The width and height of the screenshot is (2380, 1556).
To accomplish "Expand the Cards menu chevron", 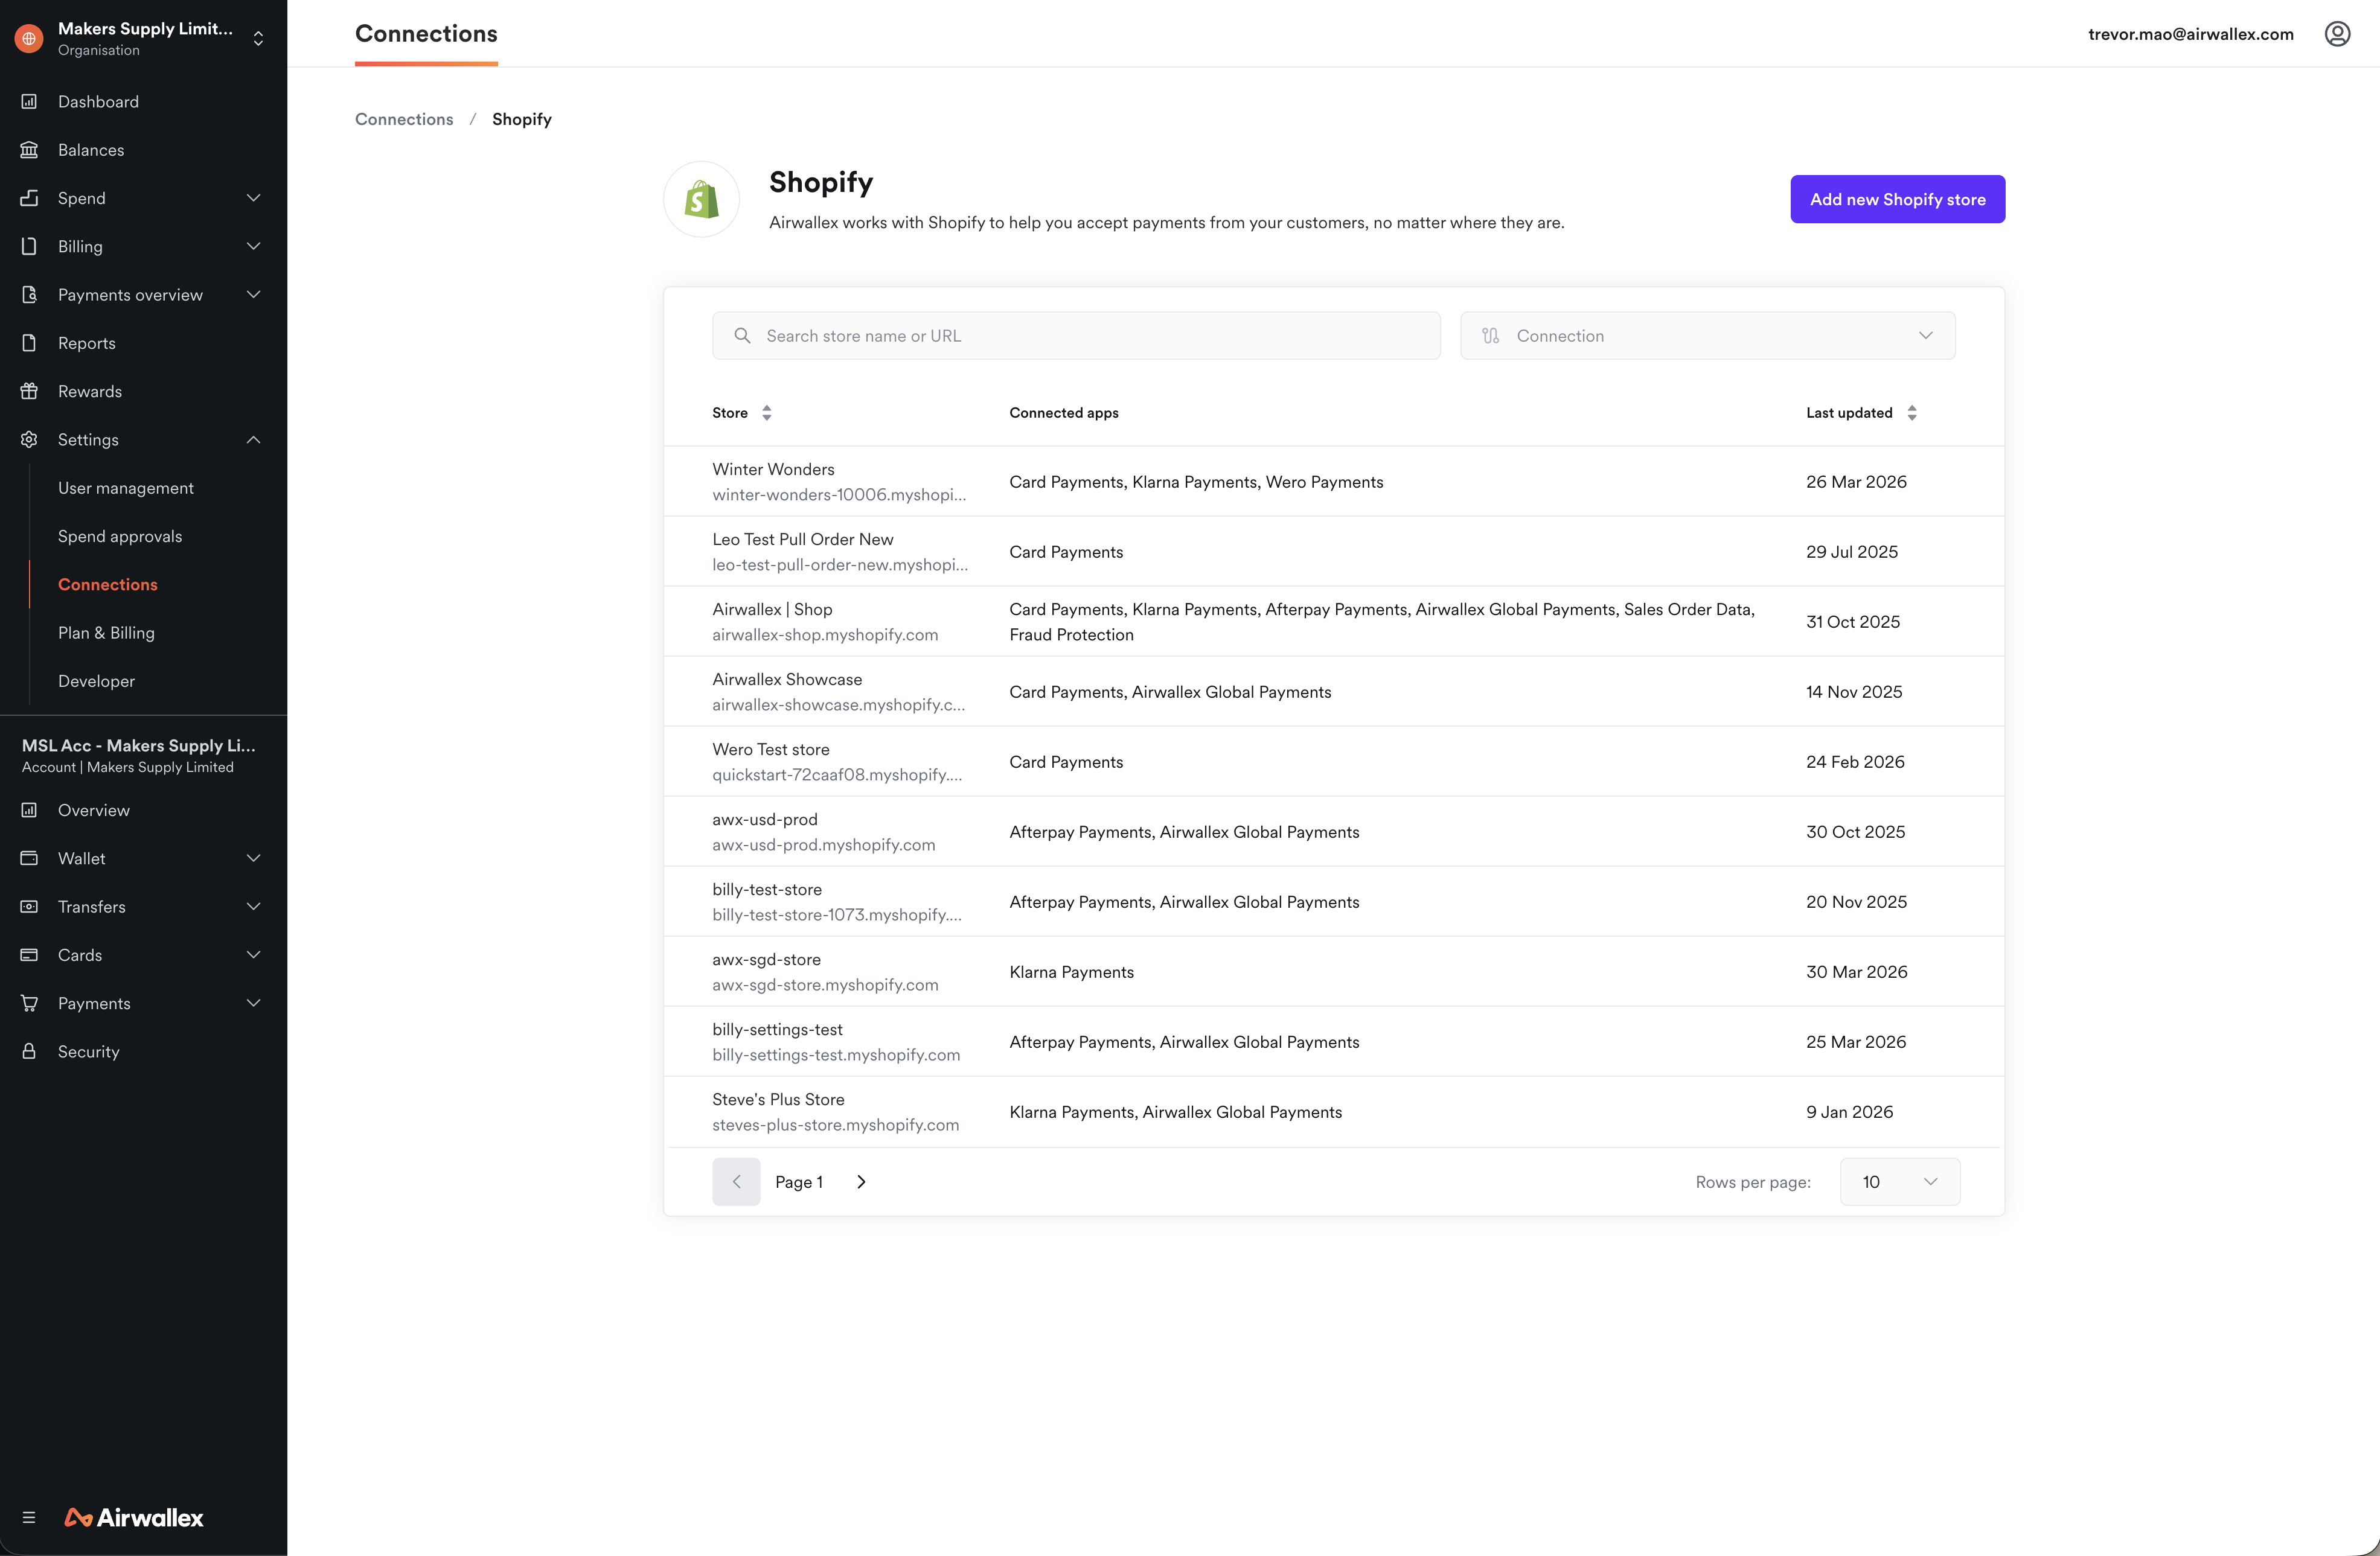I will click(x=253, y=955).
